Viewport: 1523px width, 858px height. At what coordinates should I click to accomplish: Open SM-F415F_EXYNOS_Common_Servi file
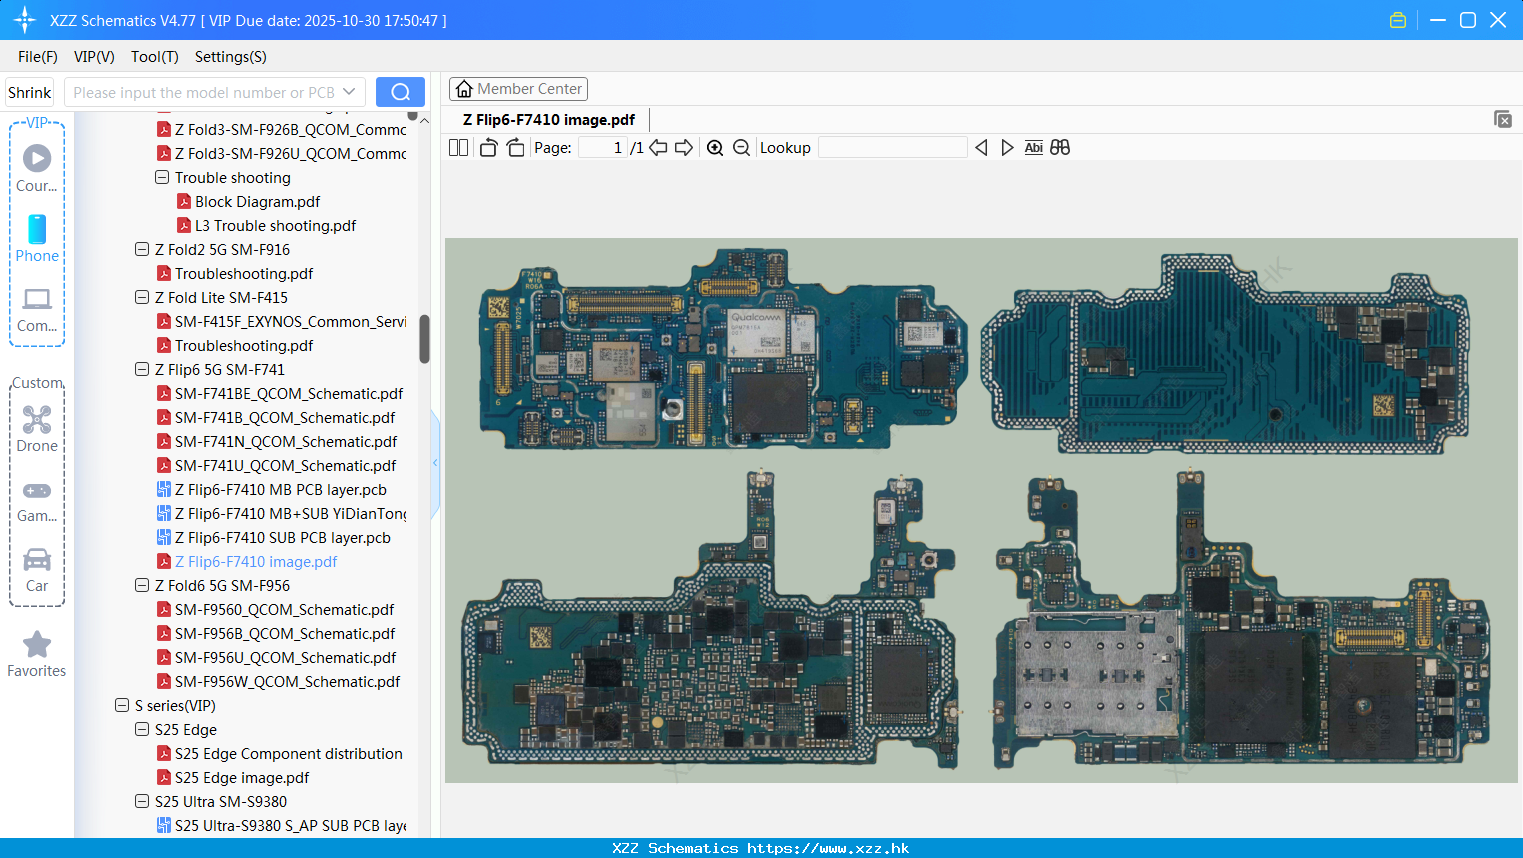(281, 321)
